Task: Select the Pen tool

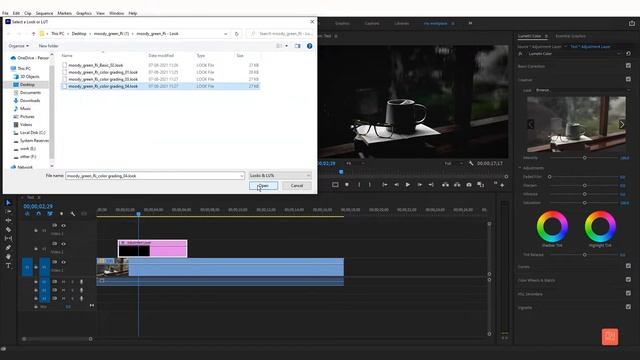Action: tap(8, 247)
